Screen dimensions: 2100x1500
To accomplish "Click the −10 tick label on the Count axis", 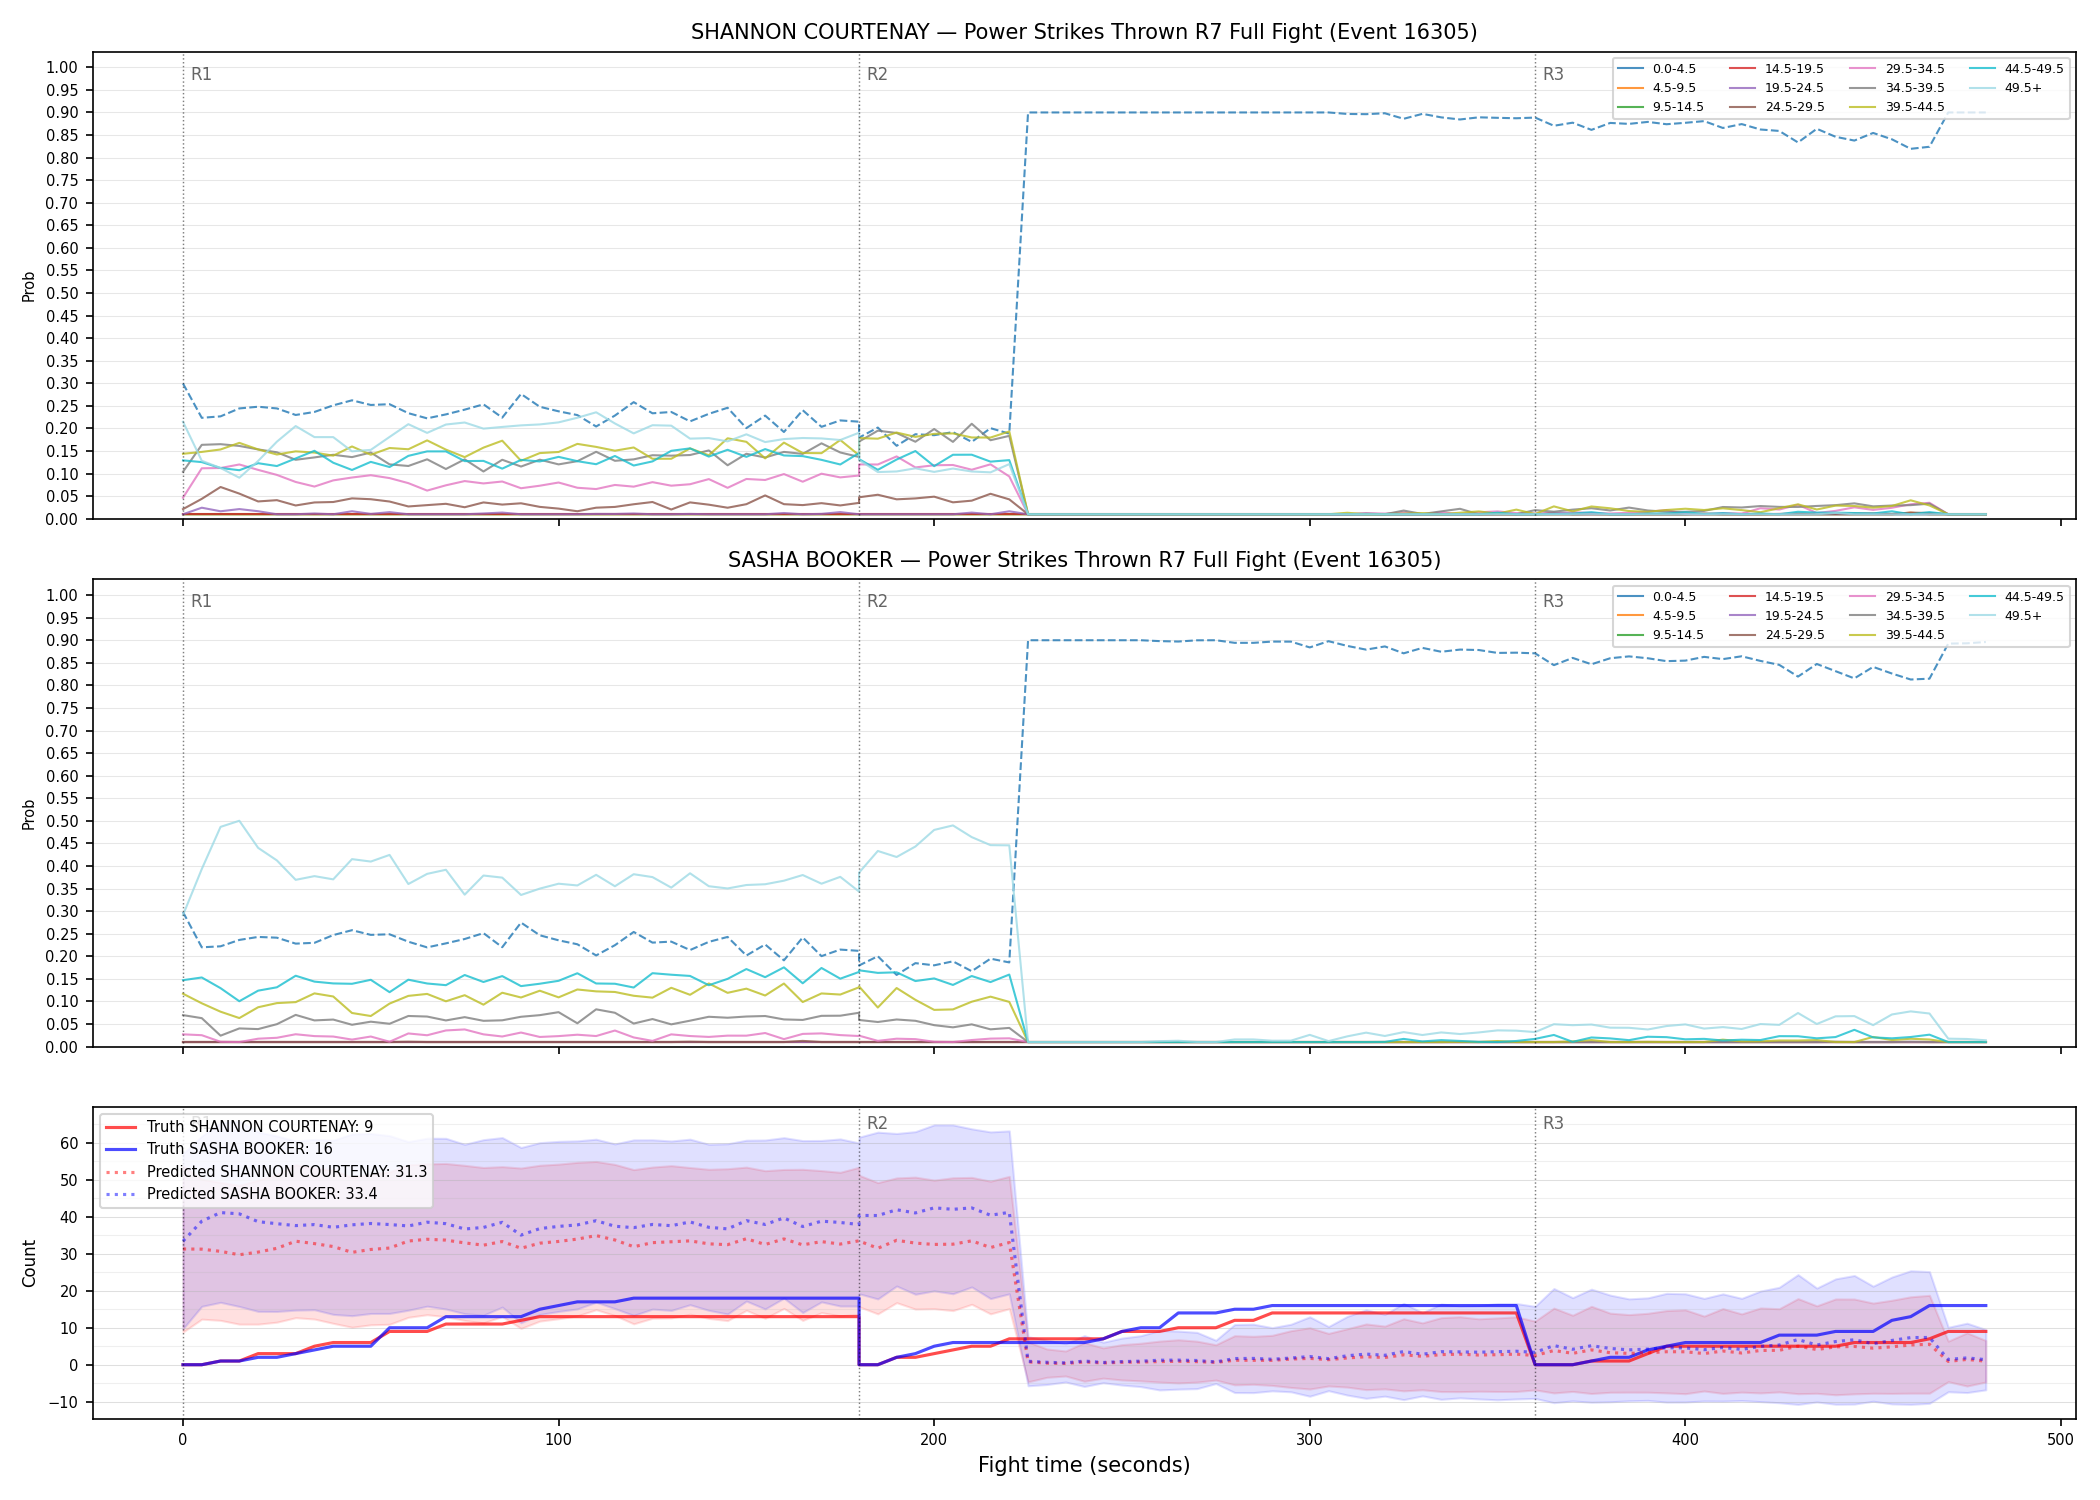I will 62,1402.
